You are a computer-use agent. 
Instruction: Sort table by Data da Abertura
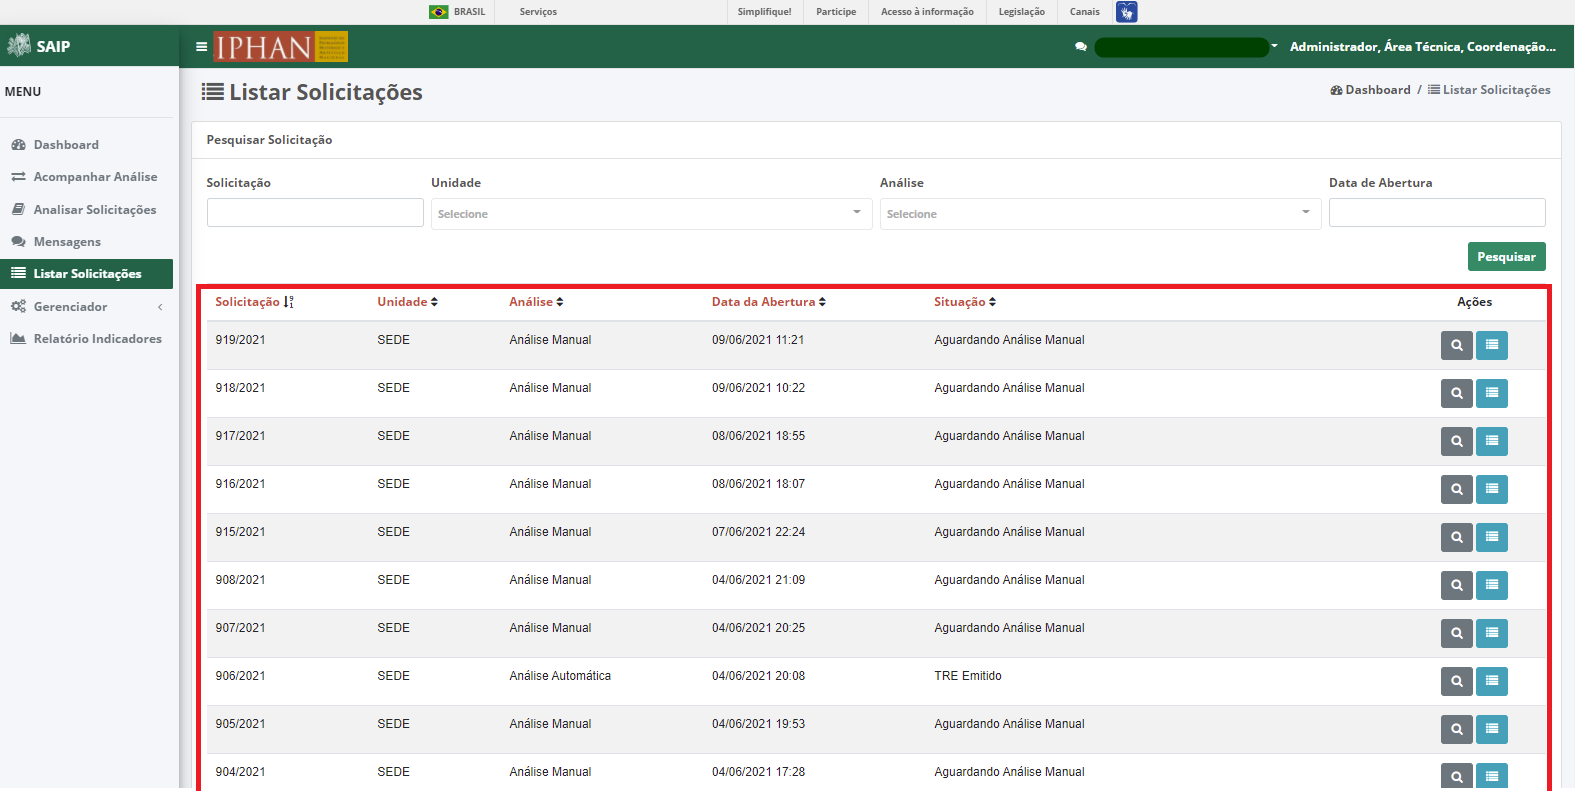point(769,302)
